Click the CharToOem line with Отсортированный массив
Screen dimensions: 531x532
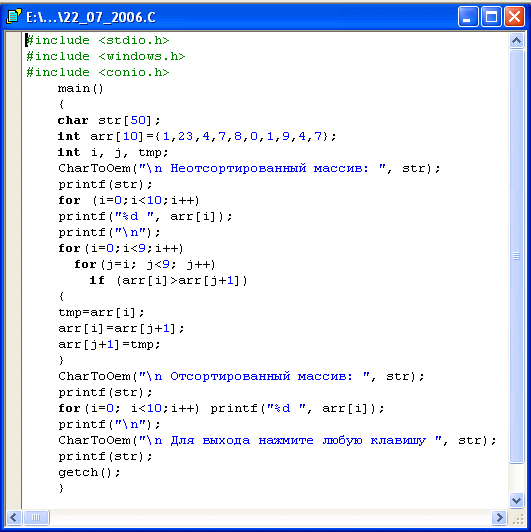[241, 376]
